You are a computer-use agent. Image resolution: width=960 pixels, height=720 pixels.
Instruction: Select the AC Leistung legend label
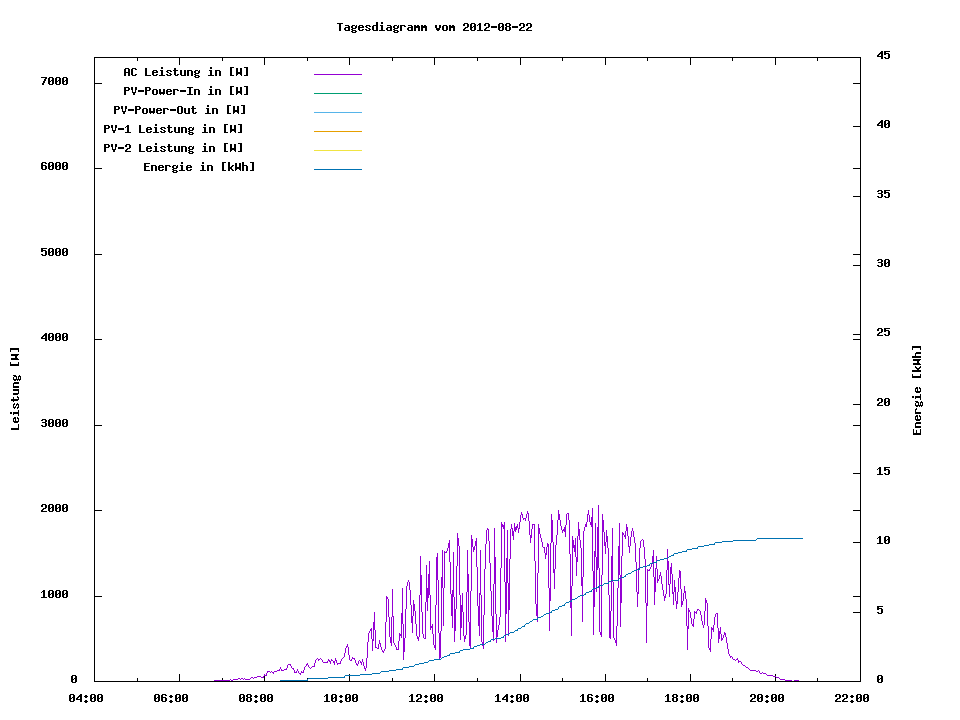click(x=186, y=72)
